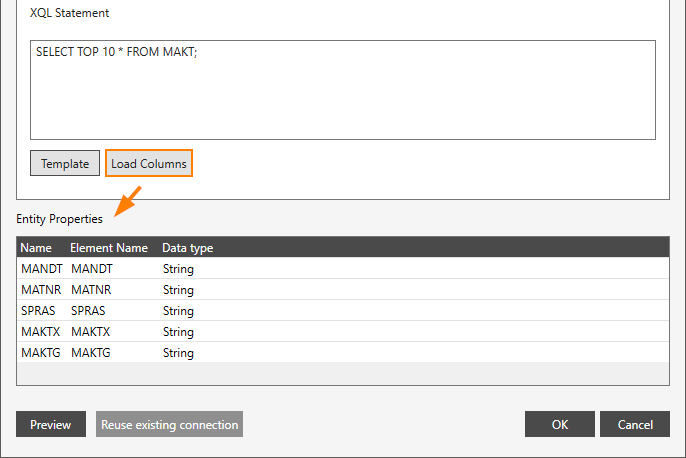Screen dimensions: 686x458
Task: Select the MAKTX property row
Action: 343,331
